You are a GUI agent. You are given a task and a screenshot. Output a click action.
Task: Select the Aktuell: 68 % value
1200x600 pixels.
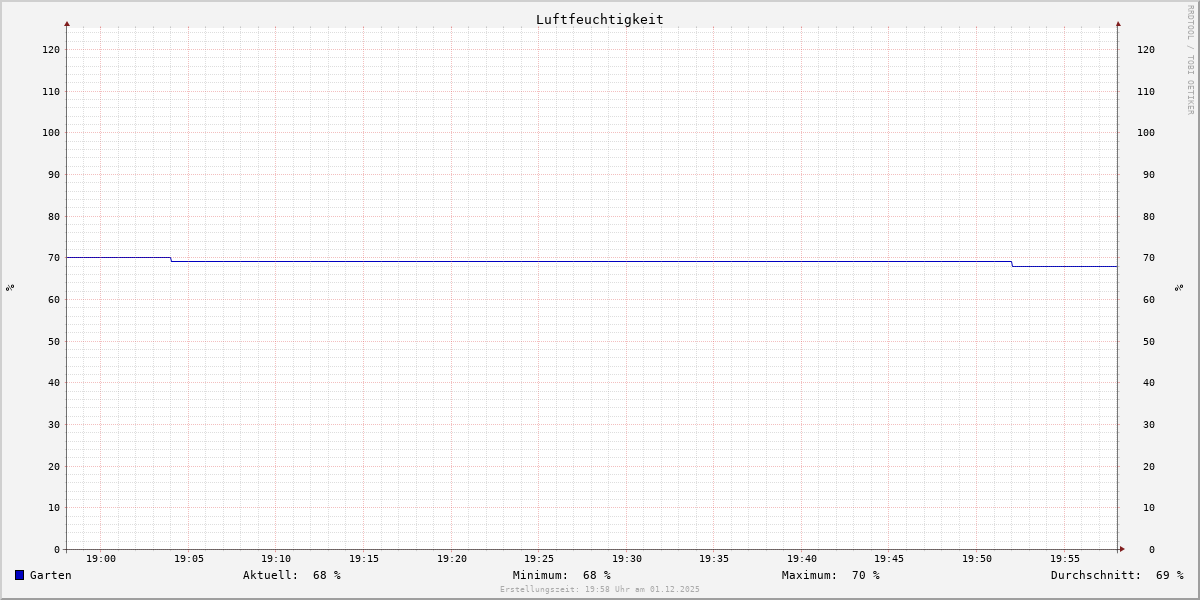tap(292, 575)
